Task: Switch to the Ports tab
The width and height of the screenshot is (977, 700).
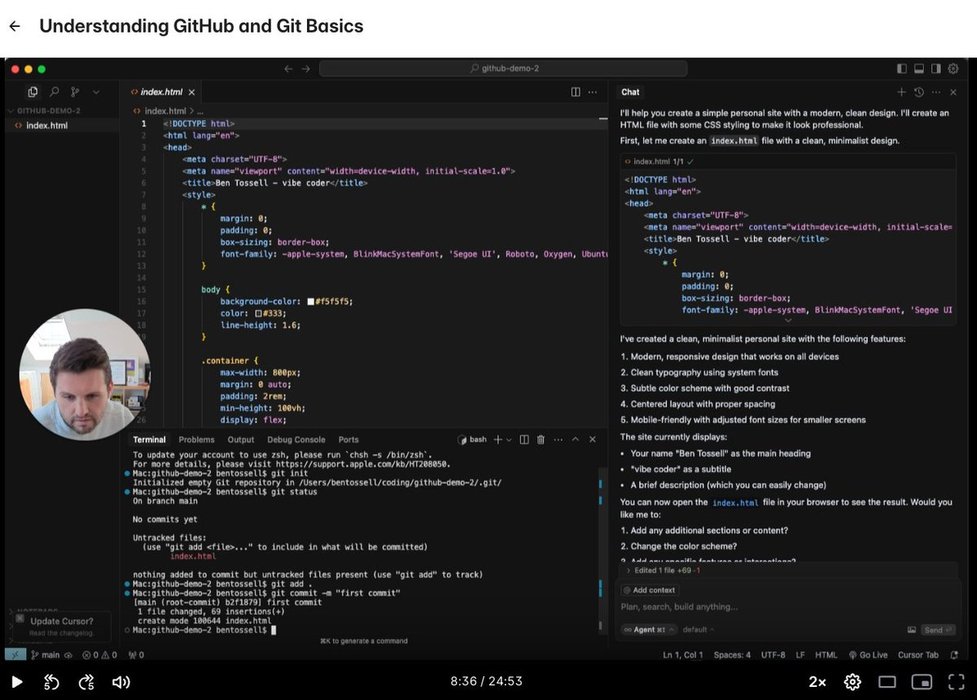Action: [x=348, y=440]
